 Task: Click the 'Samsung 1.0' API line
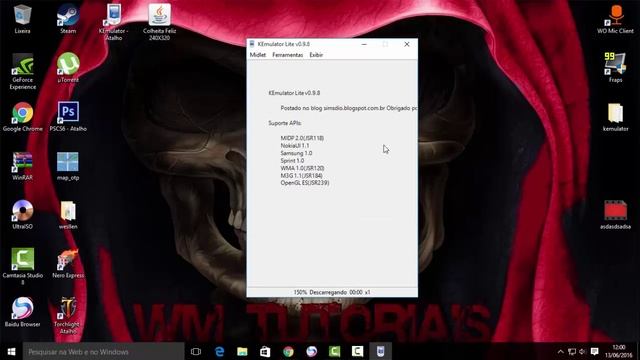296,153
